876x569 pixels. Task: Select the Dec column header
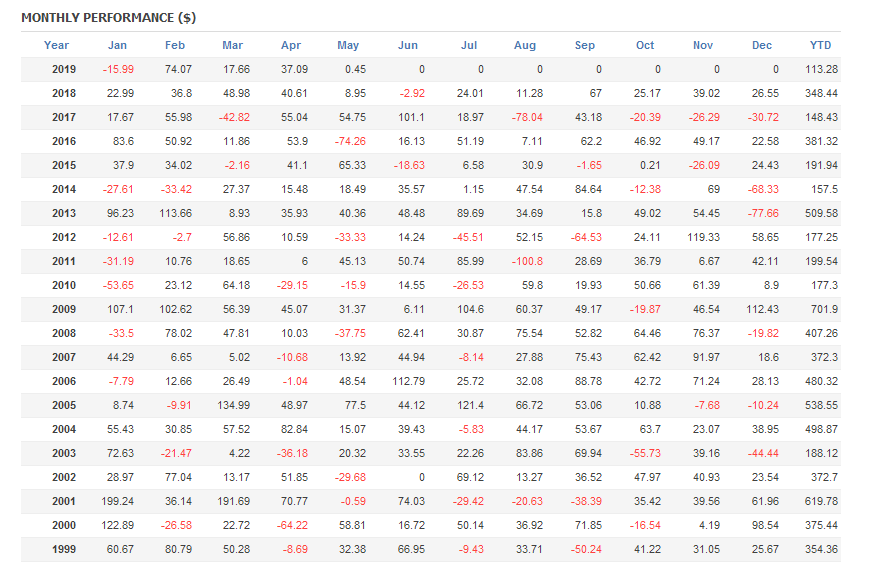pyautogui.click(x=762, y=45)
